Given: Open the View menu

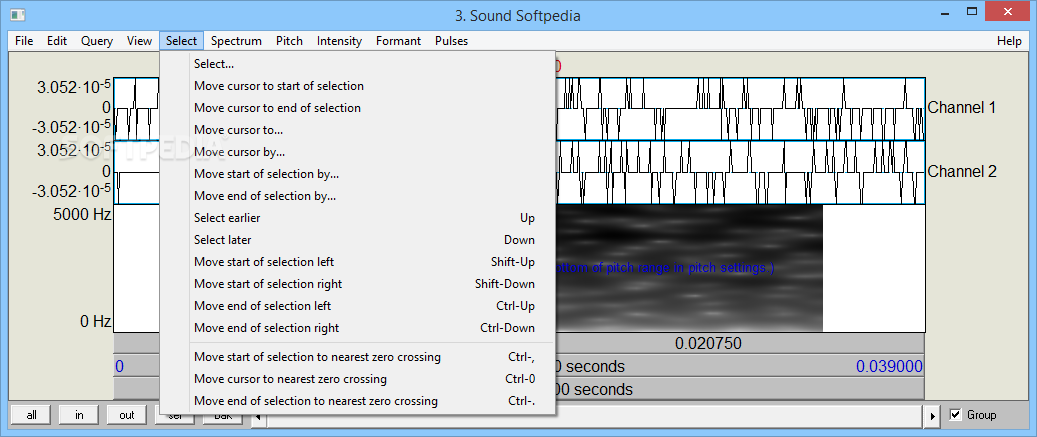Looking at the screenshot, I should coord(140,41).
